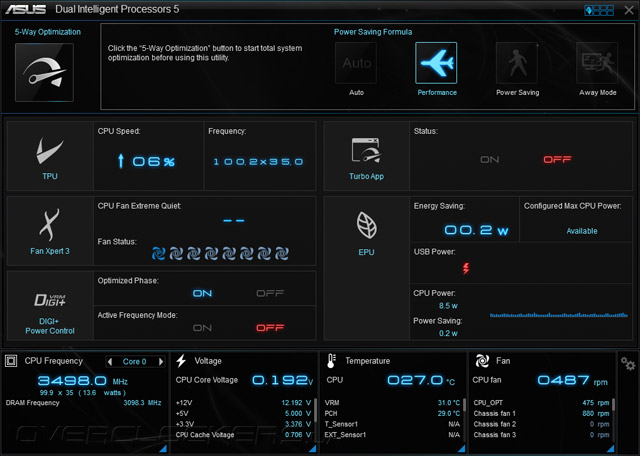
Task: Click the Core 0 selector label
Action: (x=134, y=361)
